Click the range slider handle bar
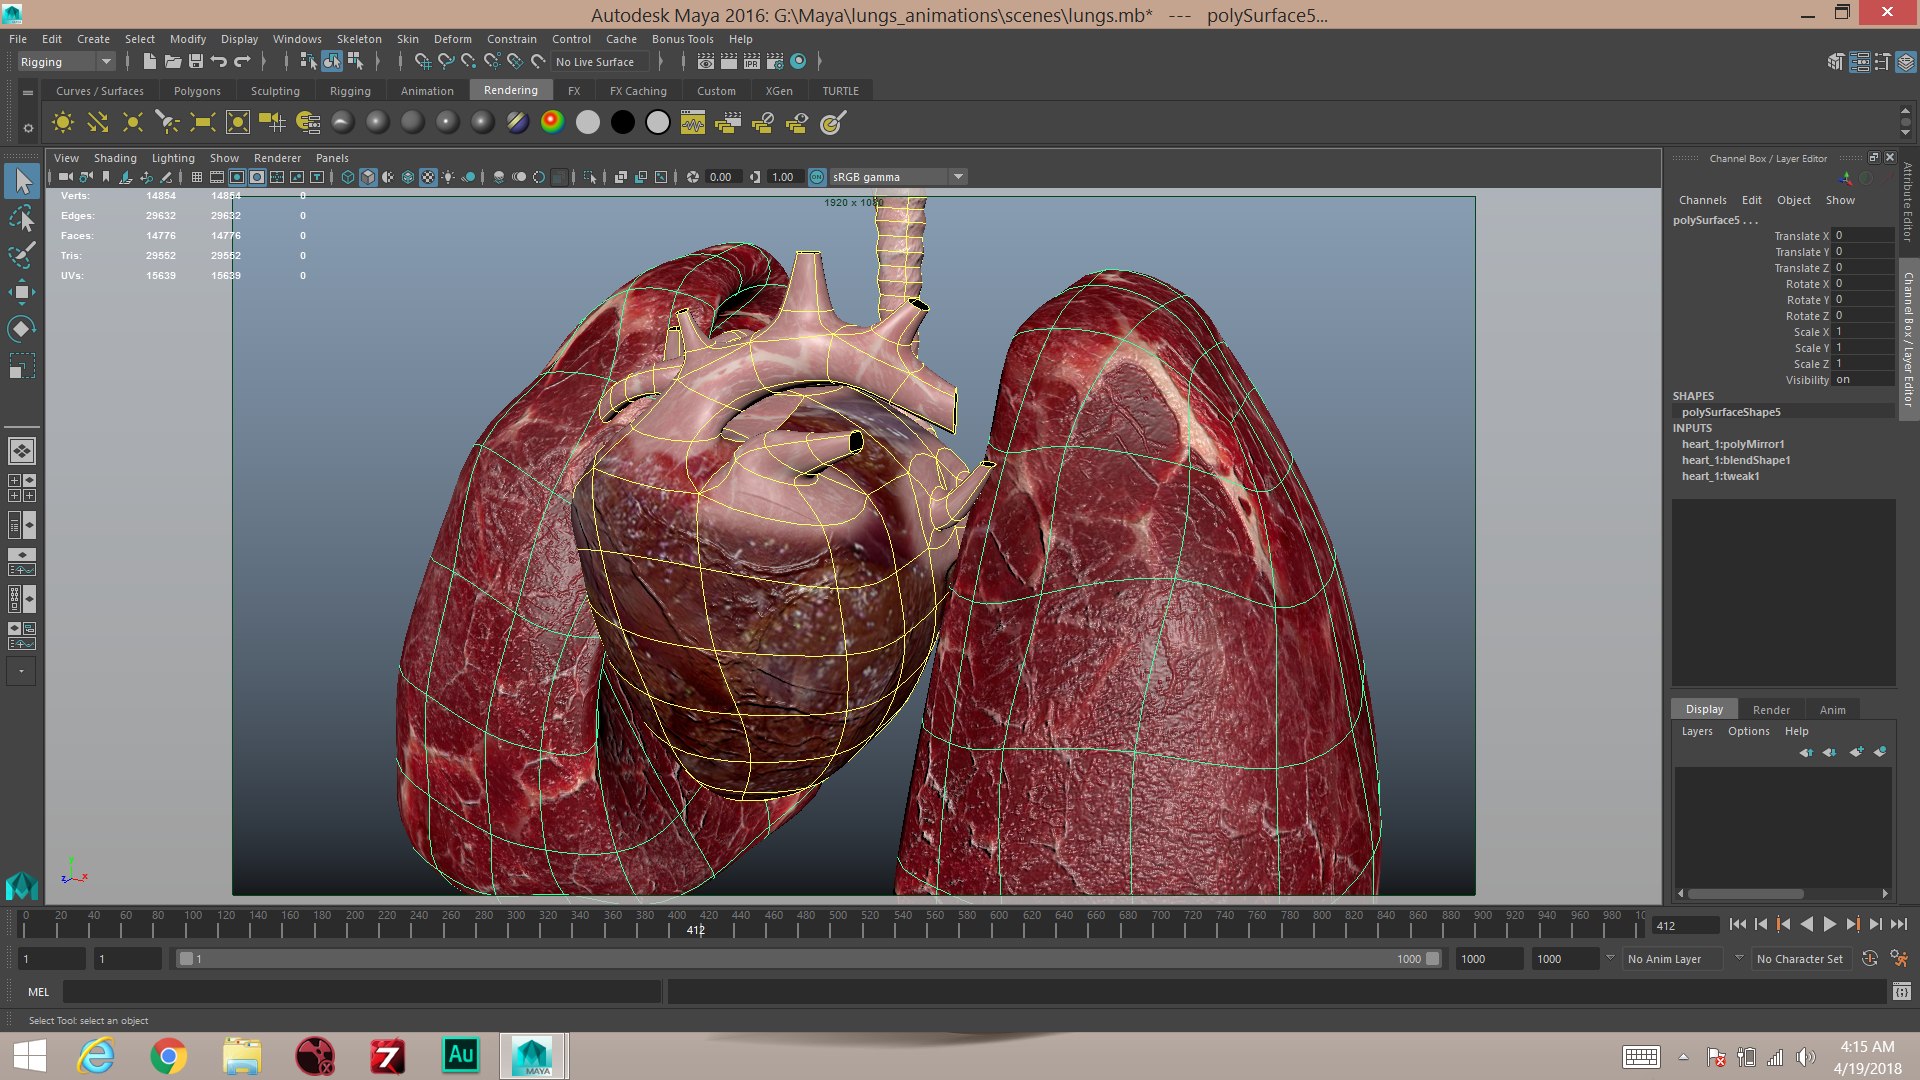The image size is (1920, 1080). [809, 959]
